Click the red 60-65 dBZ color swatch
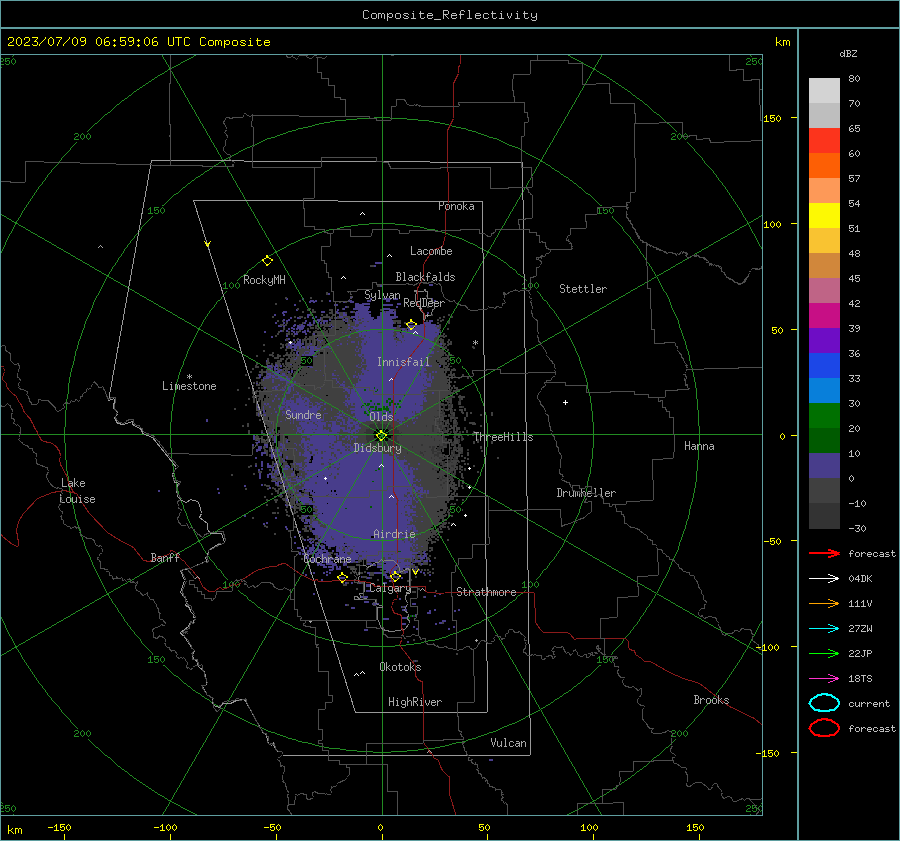 pos(824,141)
